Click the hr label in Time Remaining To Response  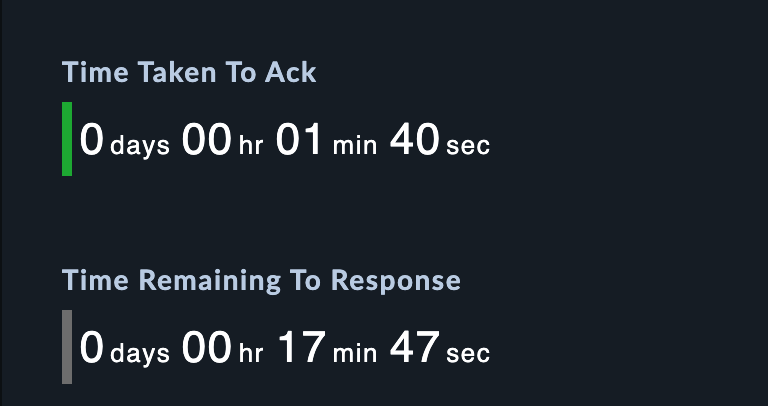point(249,353)
